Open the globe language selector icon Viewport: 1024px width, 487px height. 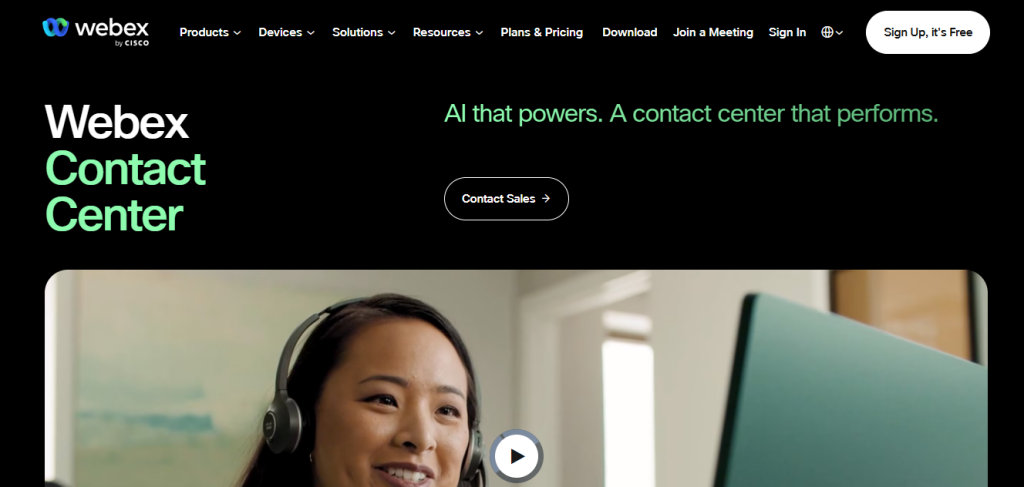tap(827, 32)
